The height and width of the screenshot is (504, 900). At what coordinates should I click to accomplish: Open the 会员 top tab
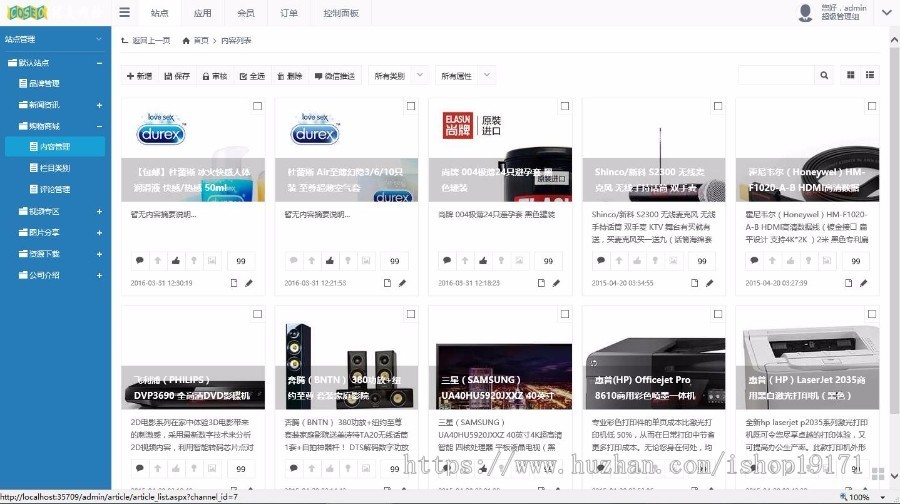tap(246, 13)
